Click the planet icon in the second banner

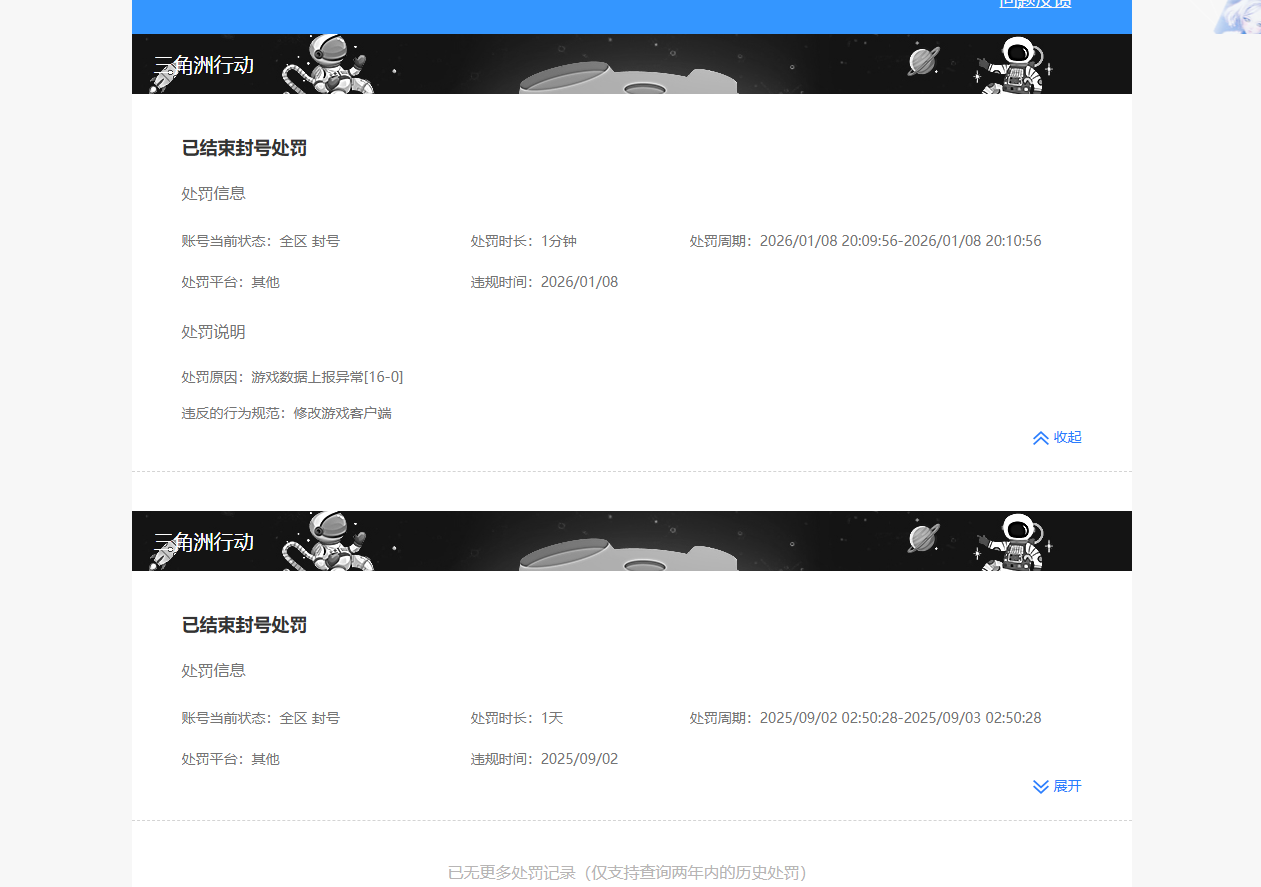tap(921, 537)
